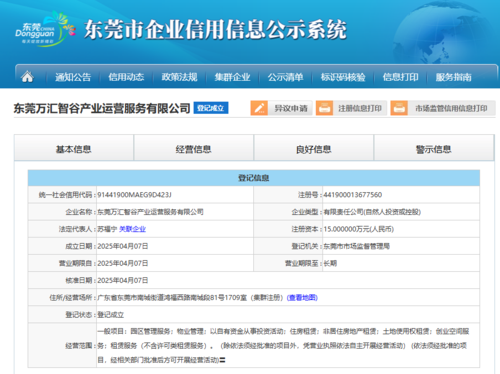Click the 经营范围 label
The image size is (500, 374).
pyautogui.click(x=80, y=346)
